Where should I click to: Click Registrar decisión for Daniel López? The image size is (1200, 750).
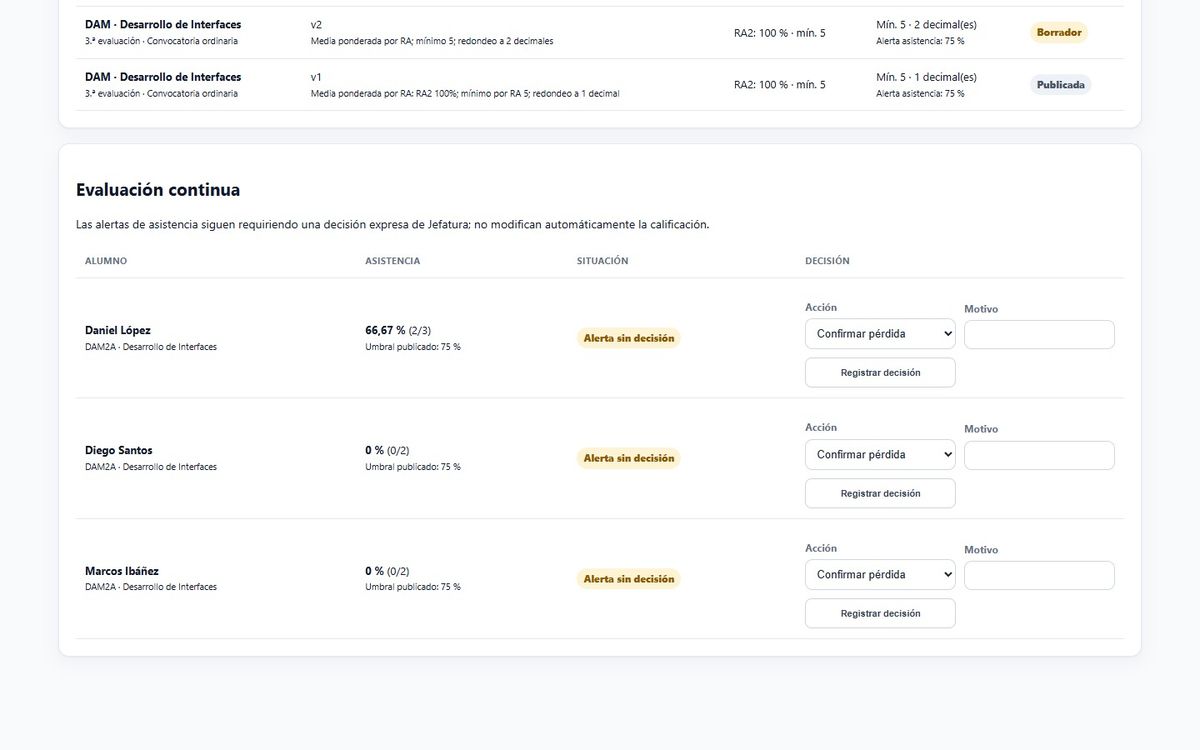pyautogui.click(x=880, y=372)
